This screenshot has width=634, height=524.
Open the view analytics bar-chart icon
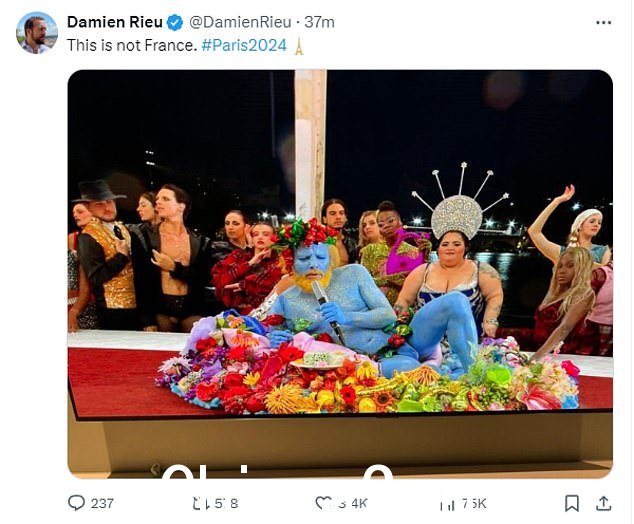(448, 505)
